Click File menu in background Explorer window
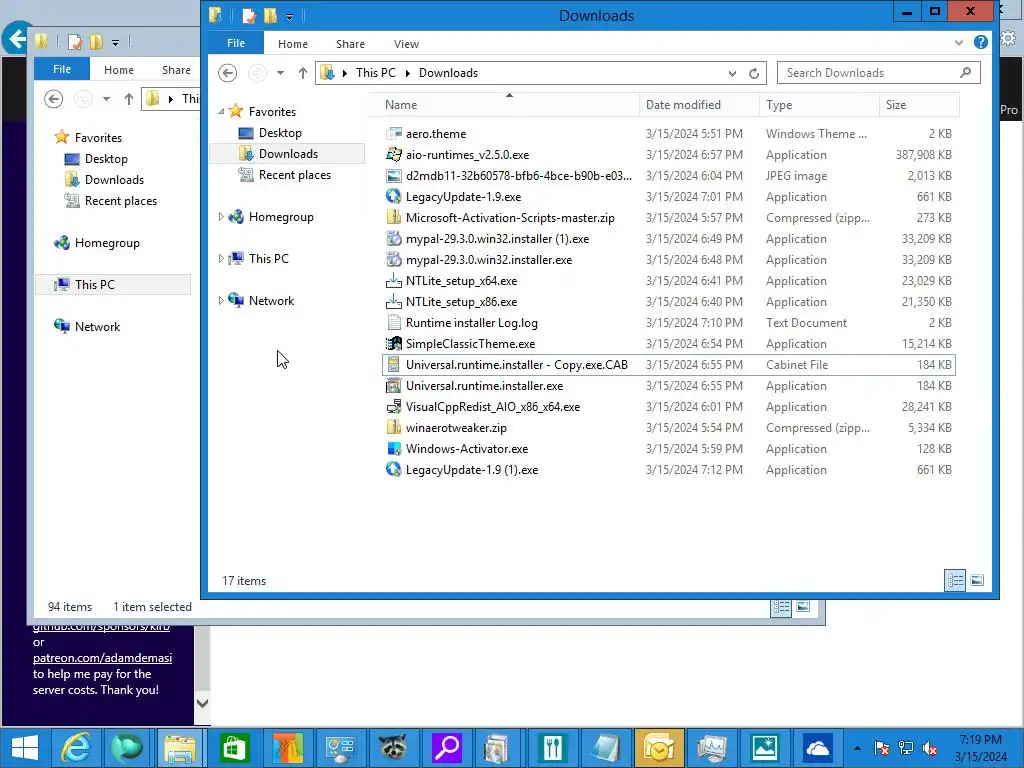This screenshot has height=768, width=1024. (61, 69)
